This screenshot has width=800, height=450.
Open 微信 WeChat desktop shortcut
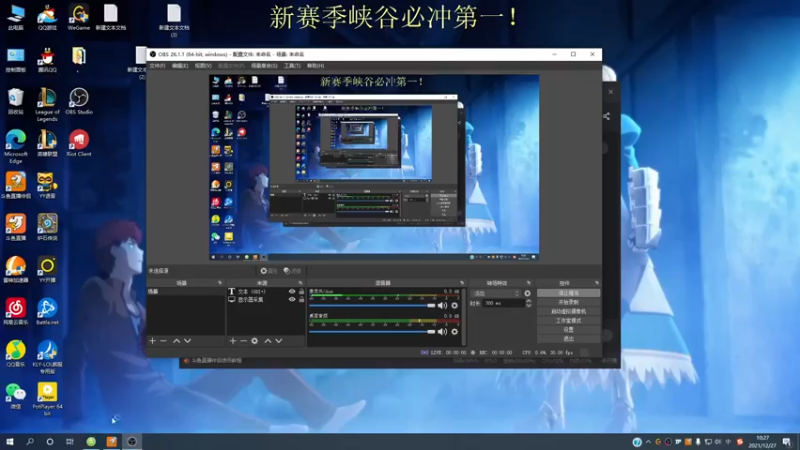click(x=16, y=396)
